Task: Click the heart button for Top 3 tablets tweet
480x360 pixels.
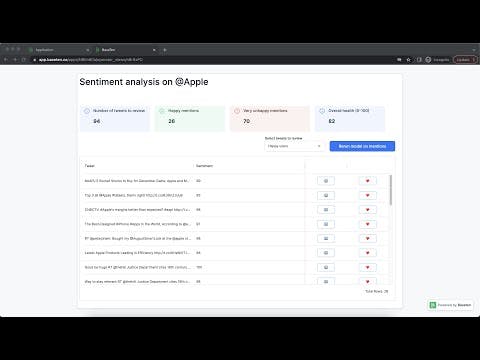Action: click(x=368, y=195)
